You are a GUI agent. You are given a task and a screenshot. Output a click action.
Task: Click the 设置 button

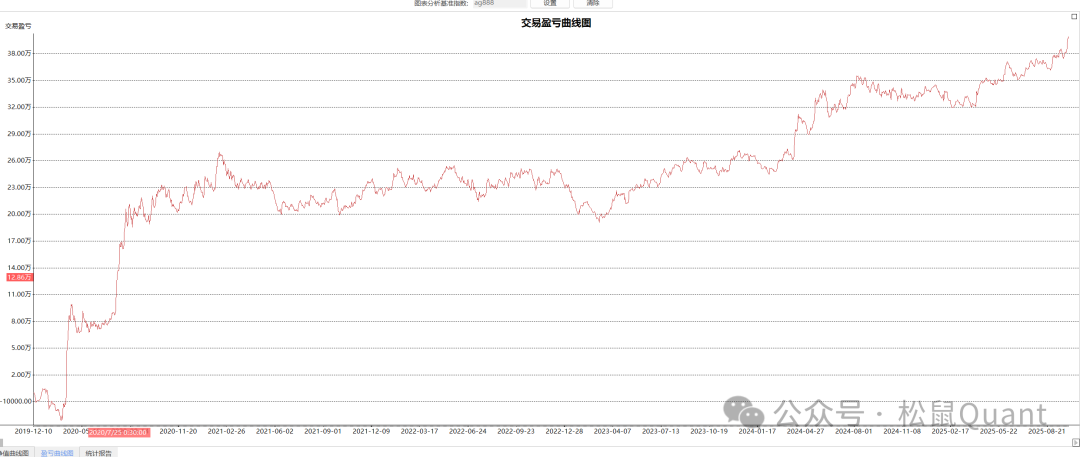pyautogui.click(x=549, y=4)
